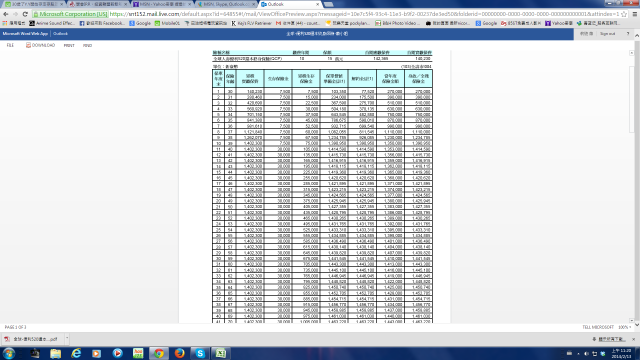This screenshot has width=640, height=360.
Task: Reload the page with the refresh icon
Action: (x=25, y=14)
